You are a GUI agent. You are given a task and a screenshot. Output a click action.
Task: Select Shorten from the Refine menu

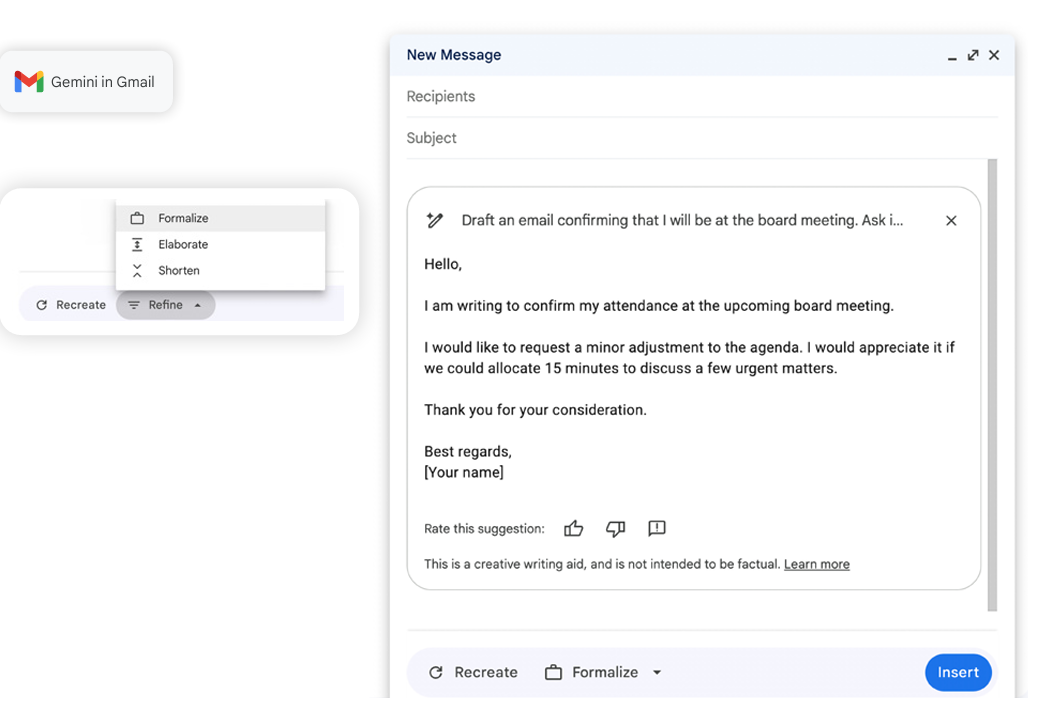pos(179,271)
